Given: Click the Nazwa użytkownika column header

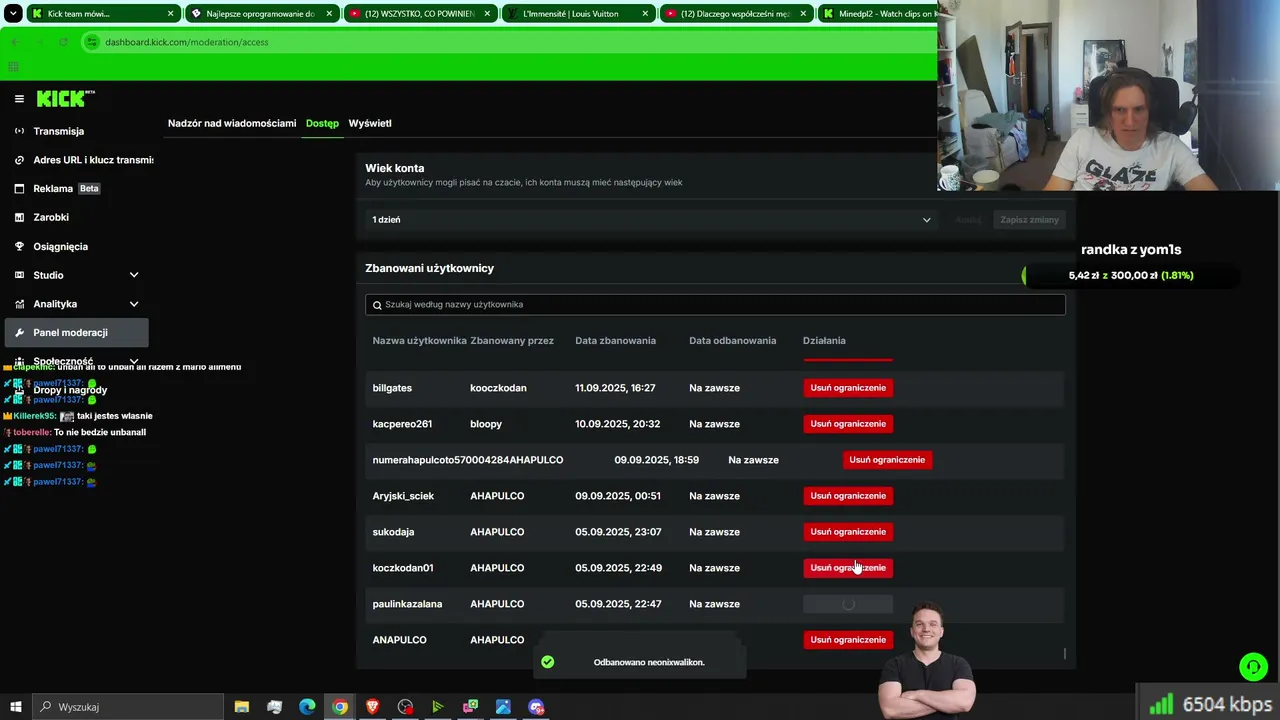Looking at the screenshot, I should tap(420, 341).
